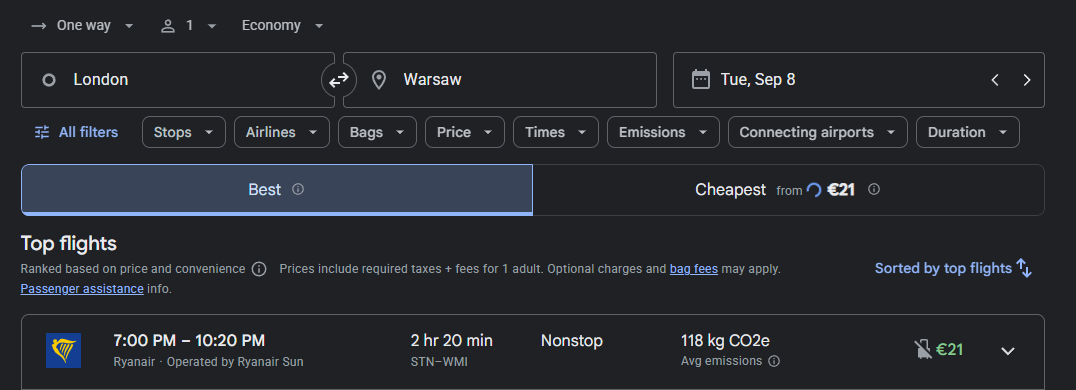Open the Emissions filter
Viewport: 1076px width, 390px height.
click(x=664, y=133)
